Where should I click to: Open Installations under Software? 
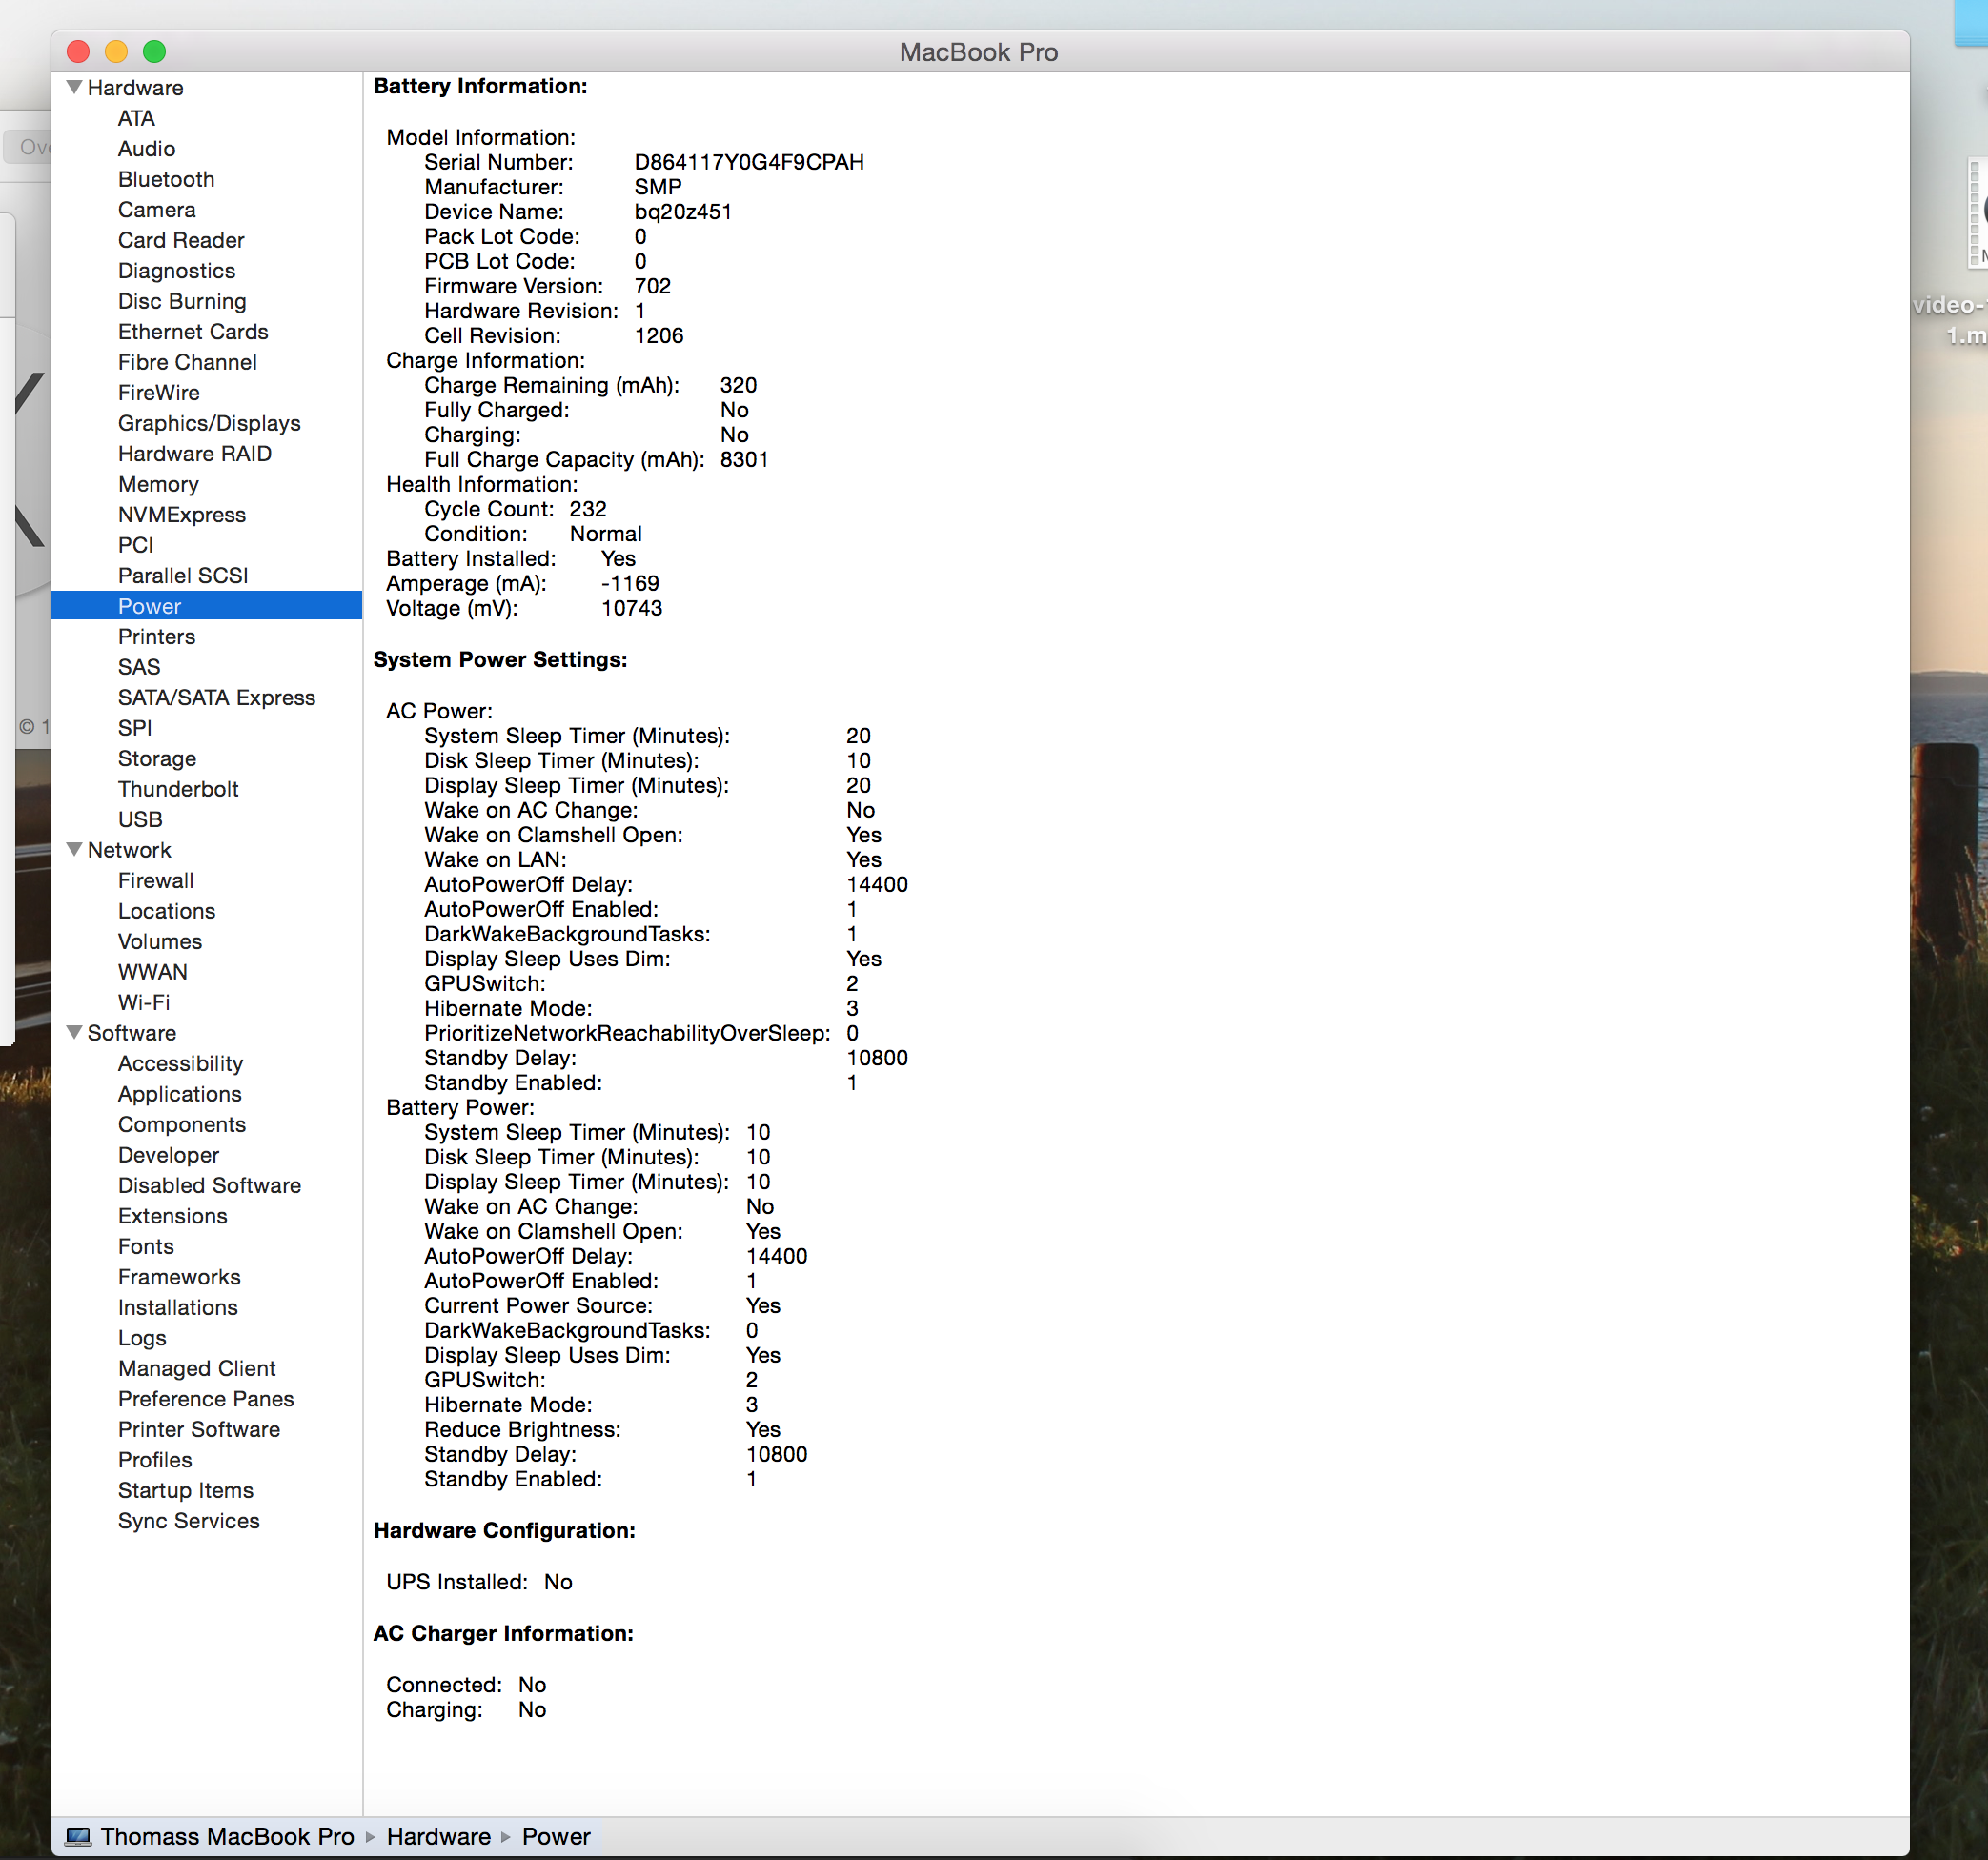[x=178, y=1307]
